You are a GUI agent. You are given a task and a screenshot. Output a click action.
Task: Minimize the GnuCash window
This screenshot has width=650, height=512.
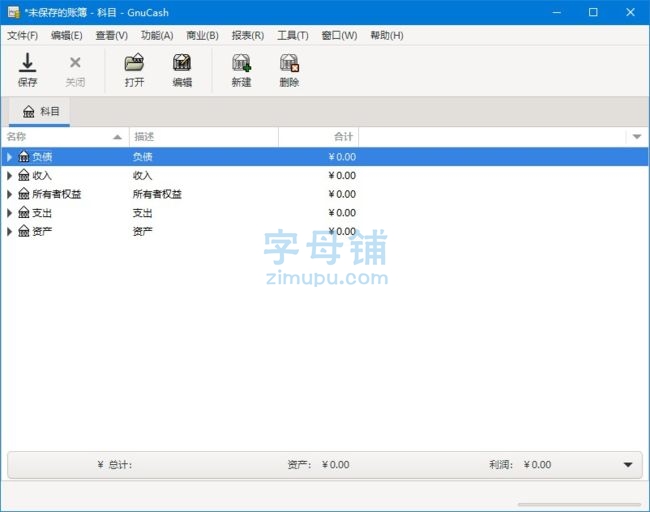[557, 12]
